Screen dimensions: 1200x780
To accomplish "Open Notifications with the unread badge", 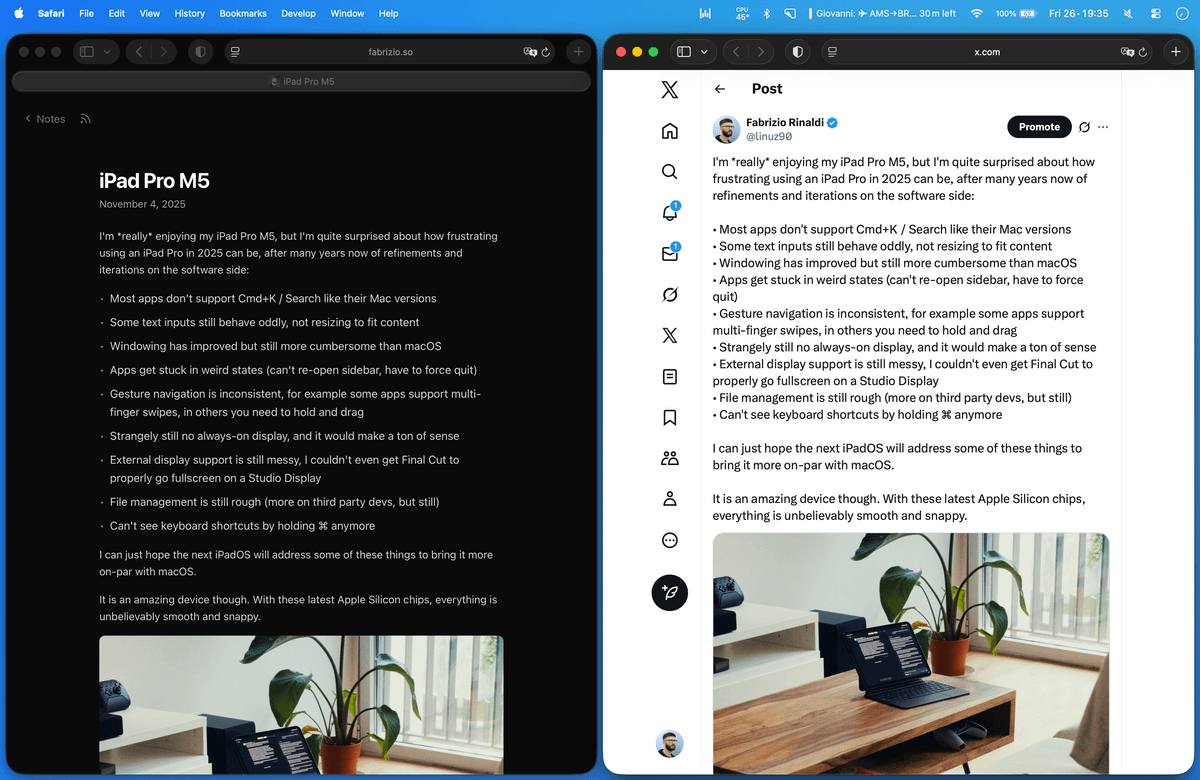I will (669, 212).
